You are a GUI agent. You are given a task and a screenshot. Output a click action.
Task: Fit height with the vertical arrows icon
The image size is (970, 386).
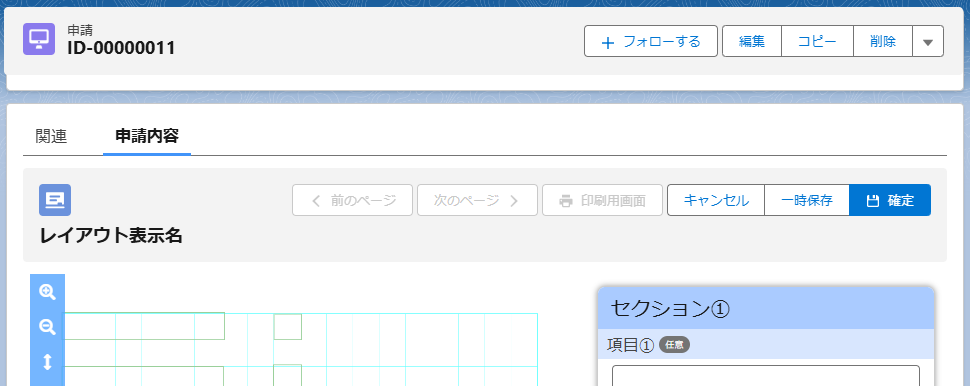point(48,362)
